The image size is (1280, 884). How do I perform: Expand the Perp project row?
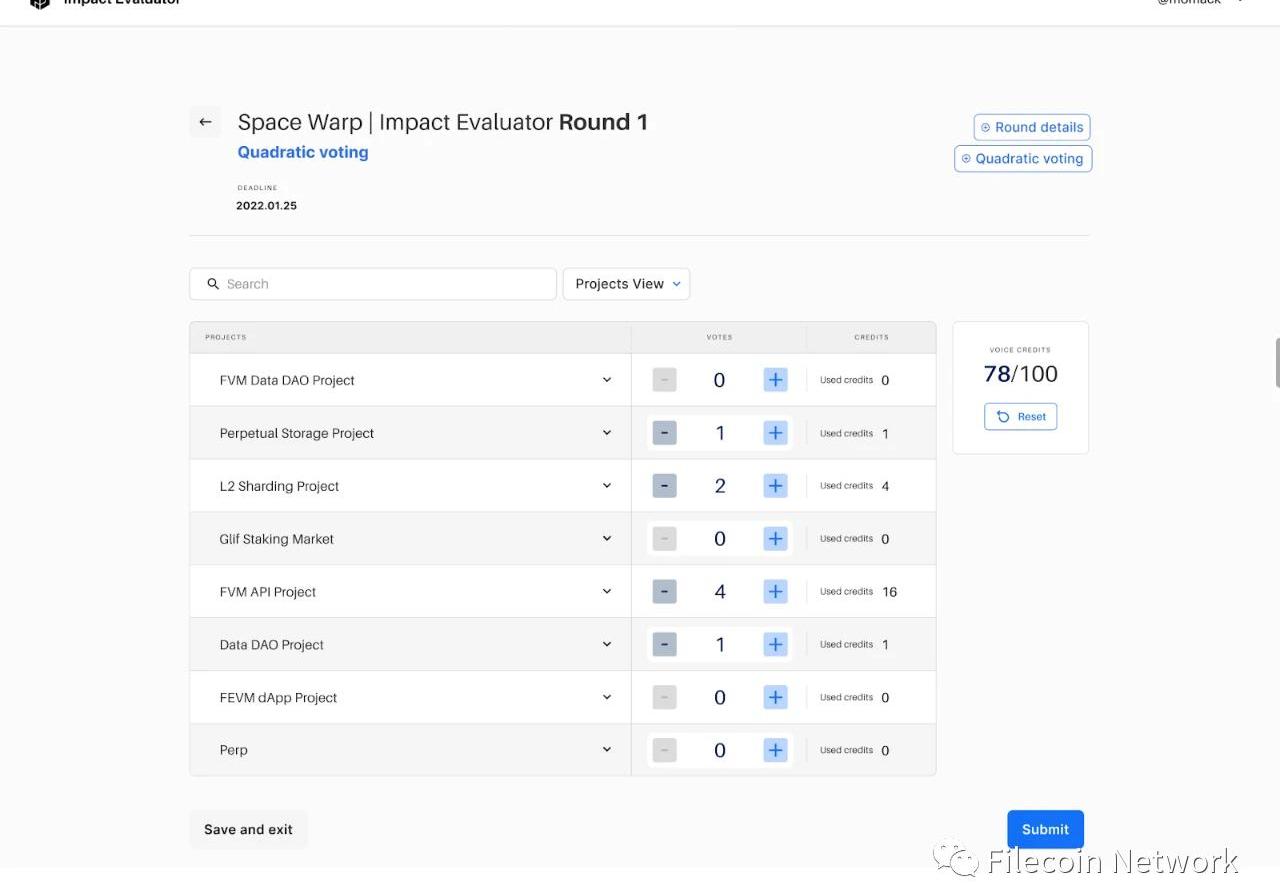point(606,750)
